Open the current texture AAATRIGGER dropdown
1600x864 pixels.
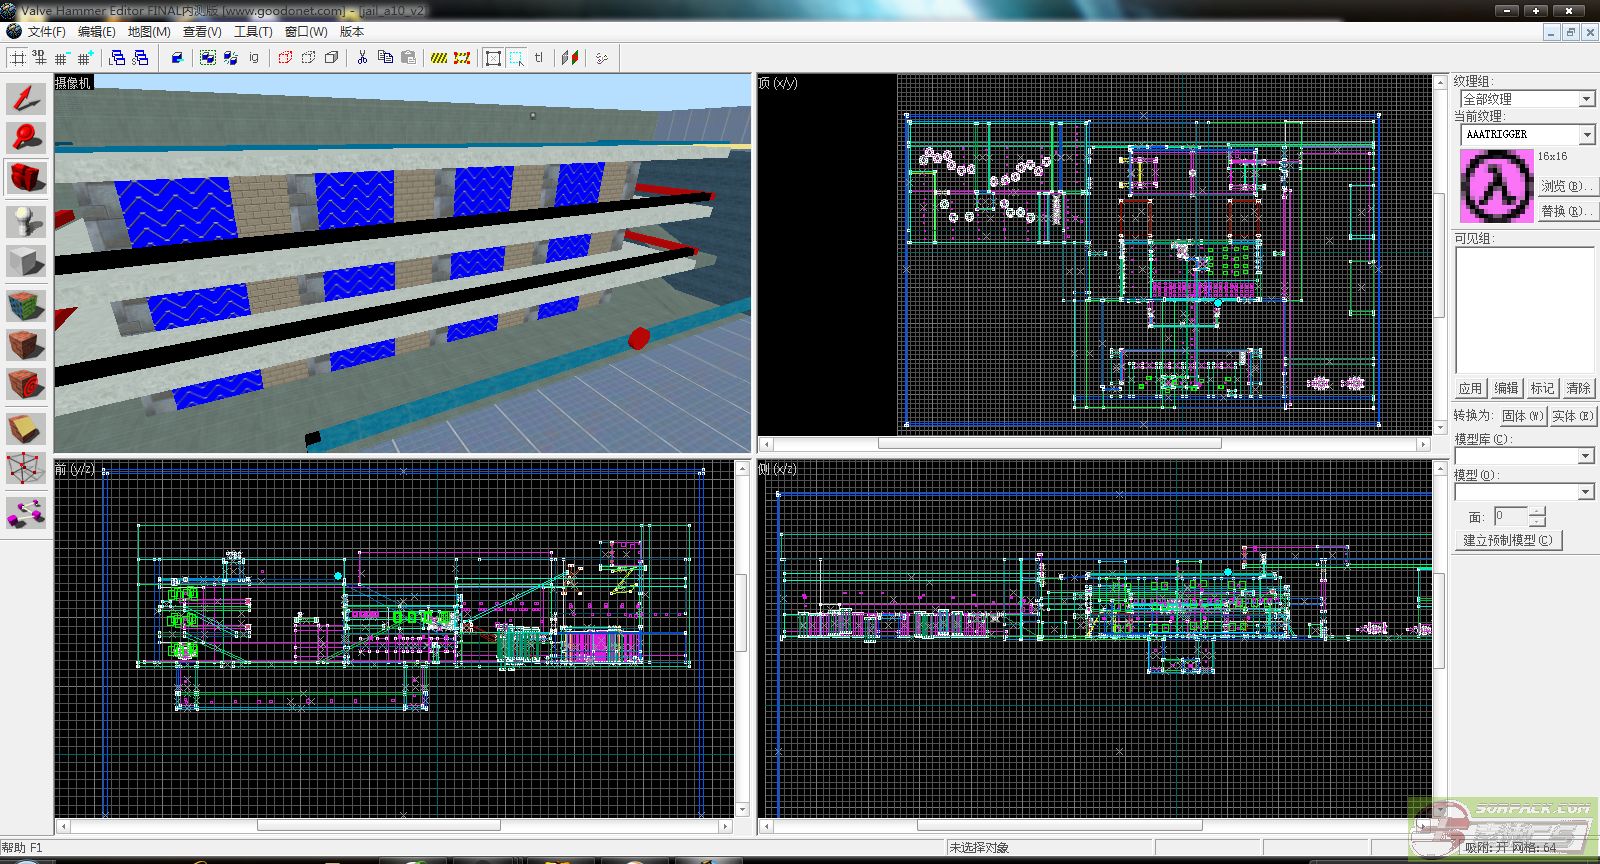pyautogui.click(x=1586, y=134)
